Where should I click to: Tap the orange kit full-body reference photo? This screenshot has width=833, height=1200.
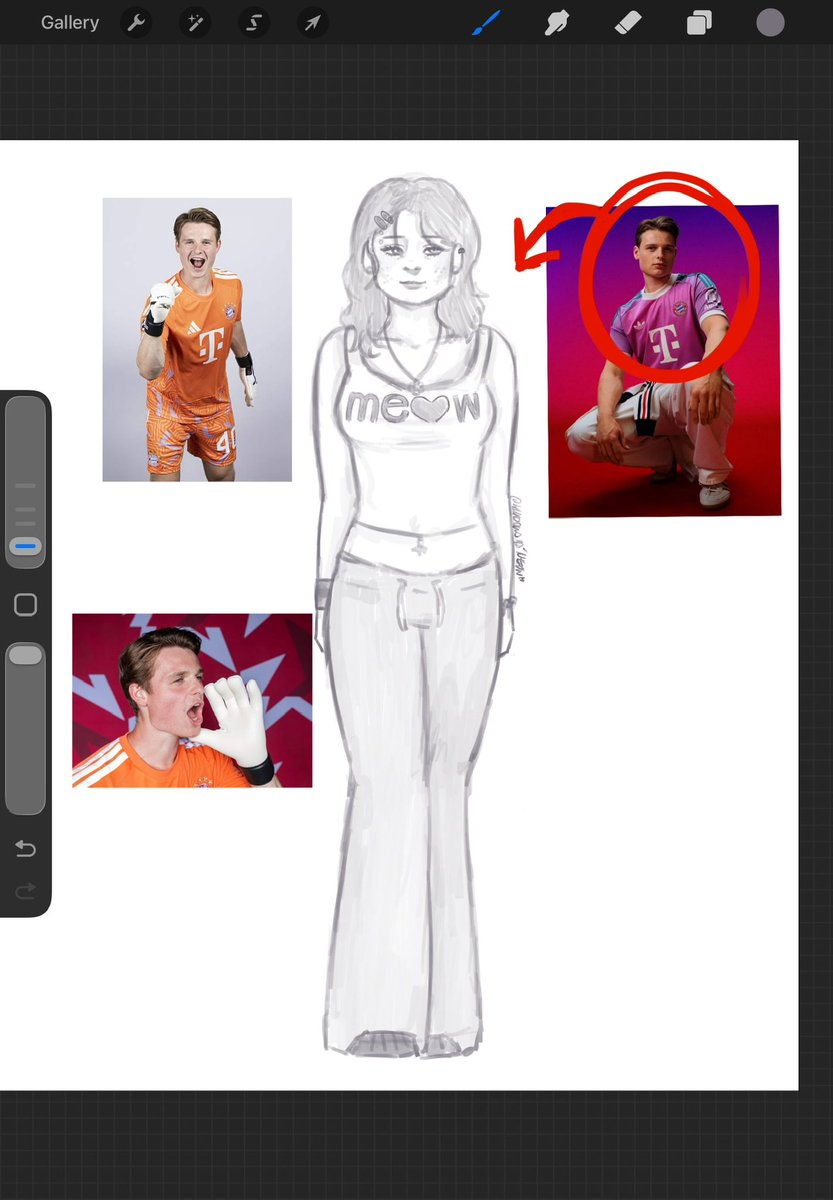(197, 340)
